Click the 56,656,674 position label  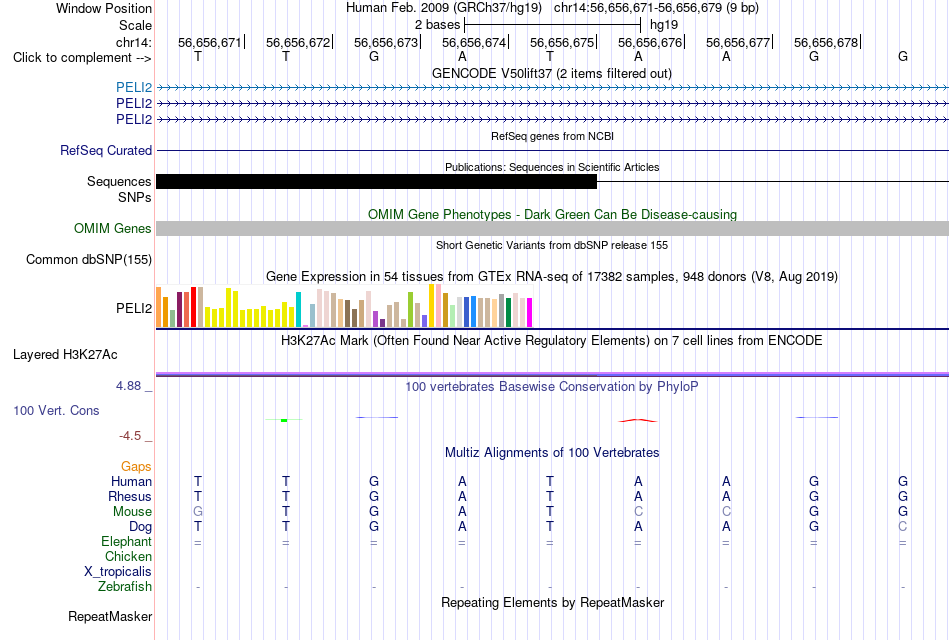point(474,42)
